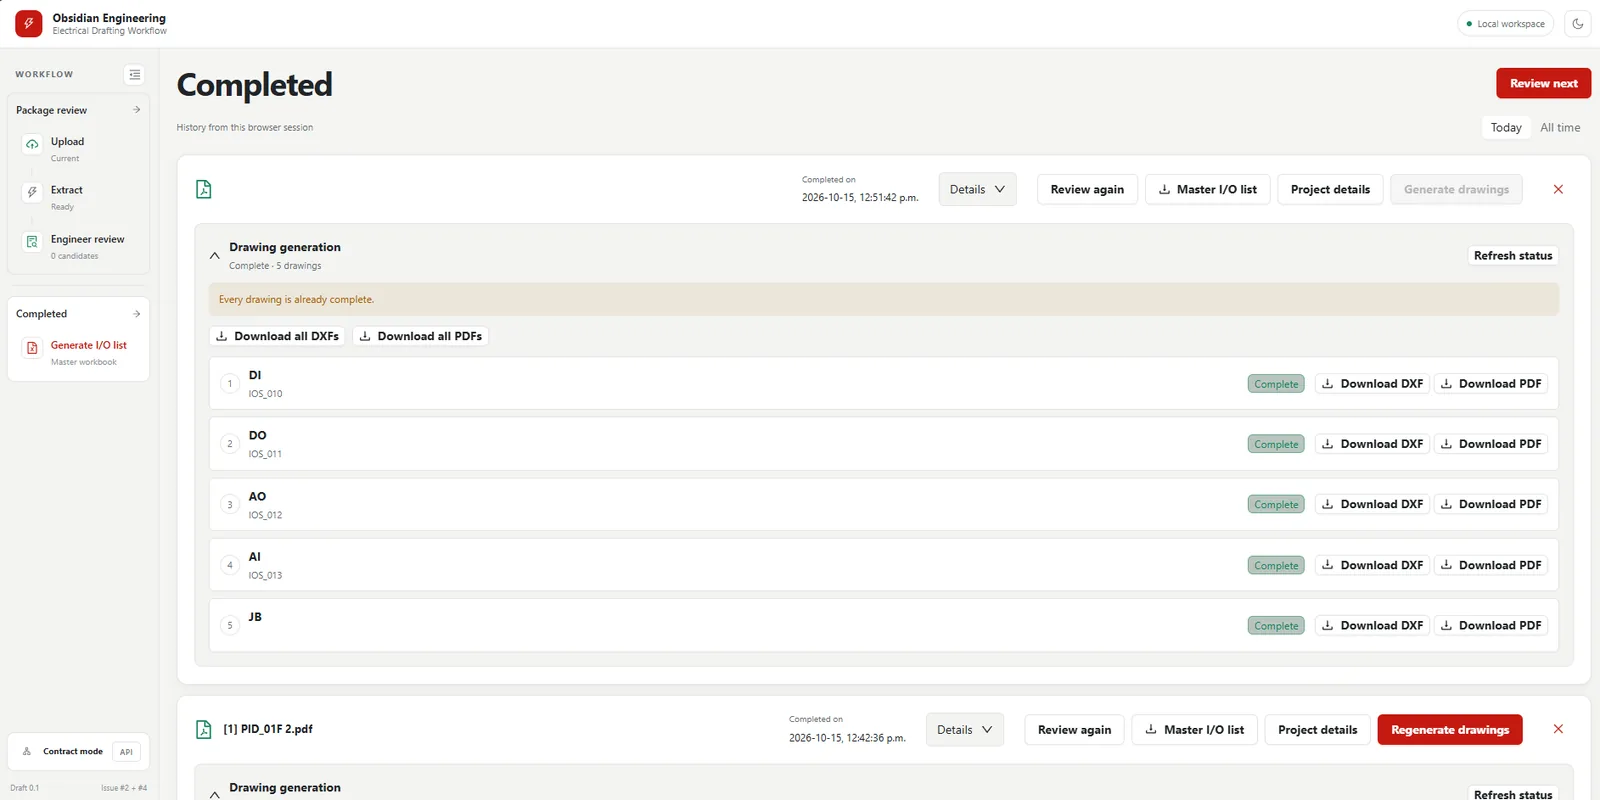The height and width of the screenshot is (800, 1600).
Task: Download DXF for AI drawing
Action: tap(1372, 565)
